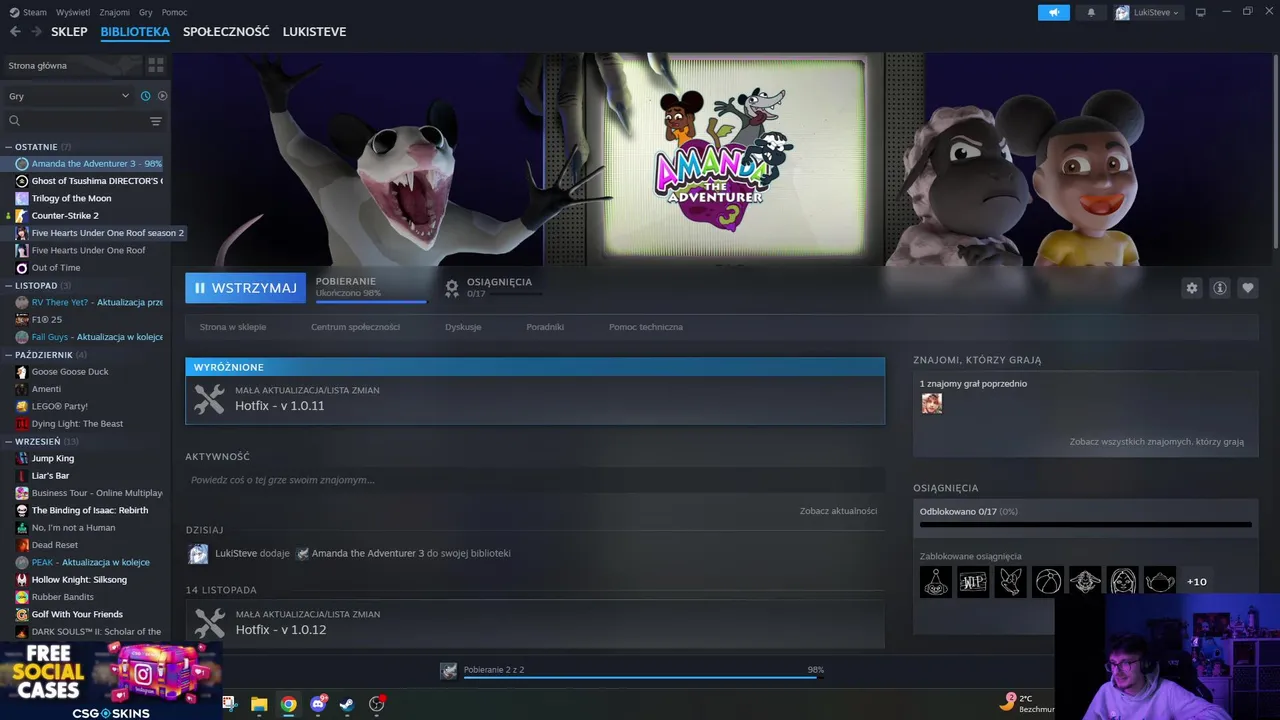Go back with the left arrow
Image resolution: width=1280 pixels, height=720 pixels.
point(15,32)
